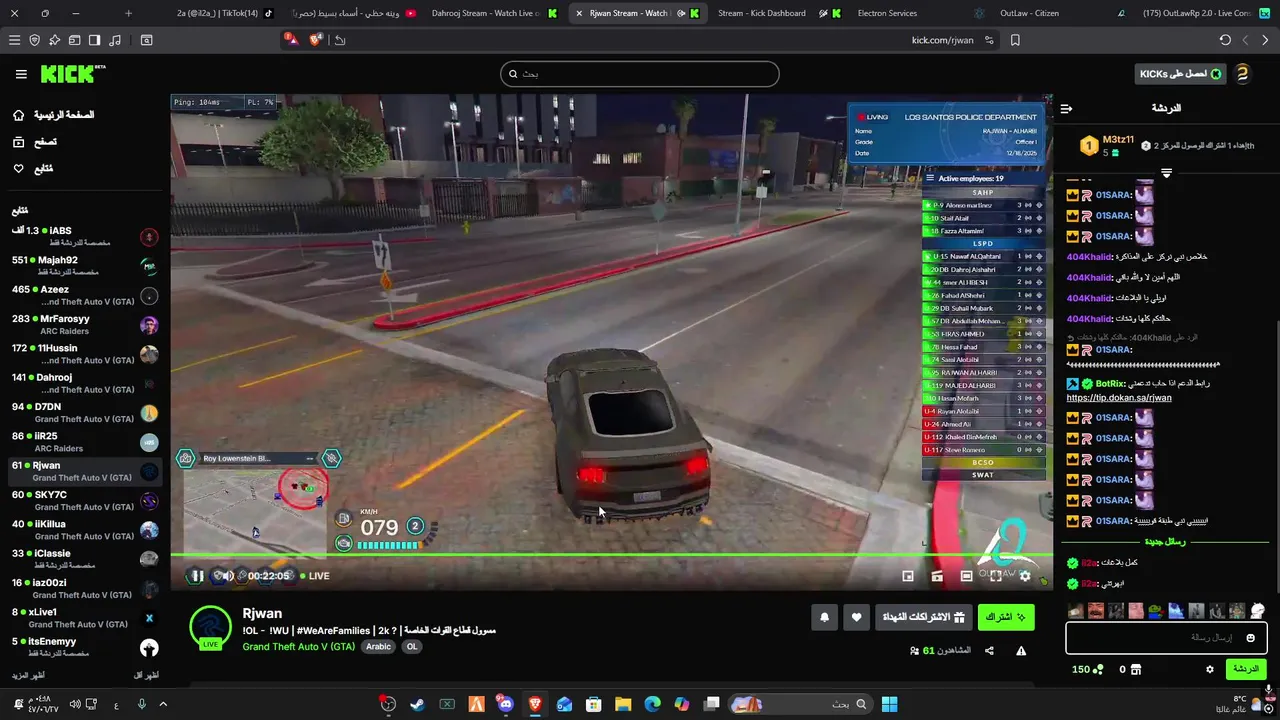Open a new browser tab
1280x720 pixels.
(x=128, y=13)
